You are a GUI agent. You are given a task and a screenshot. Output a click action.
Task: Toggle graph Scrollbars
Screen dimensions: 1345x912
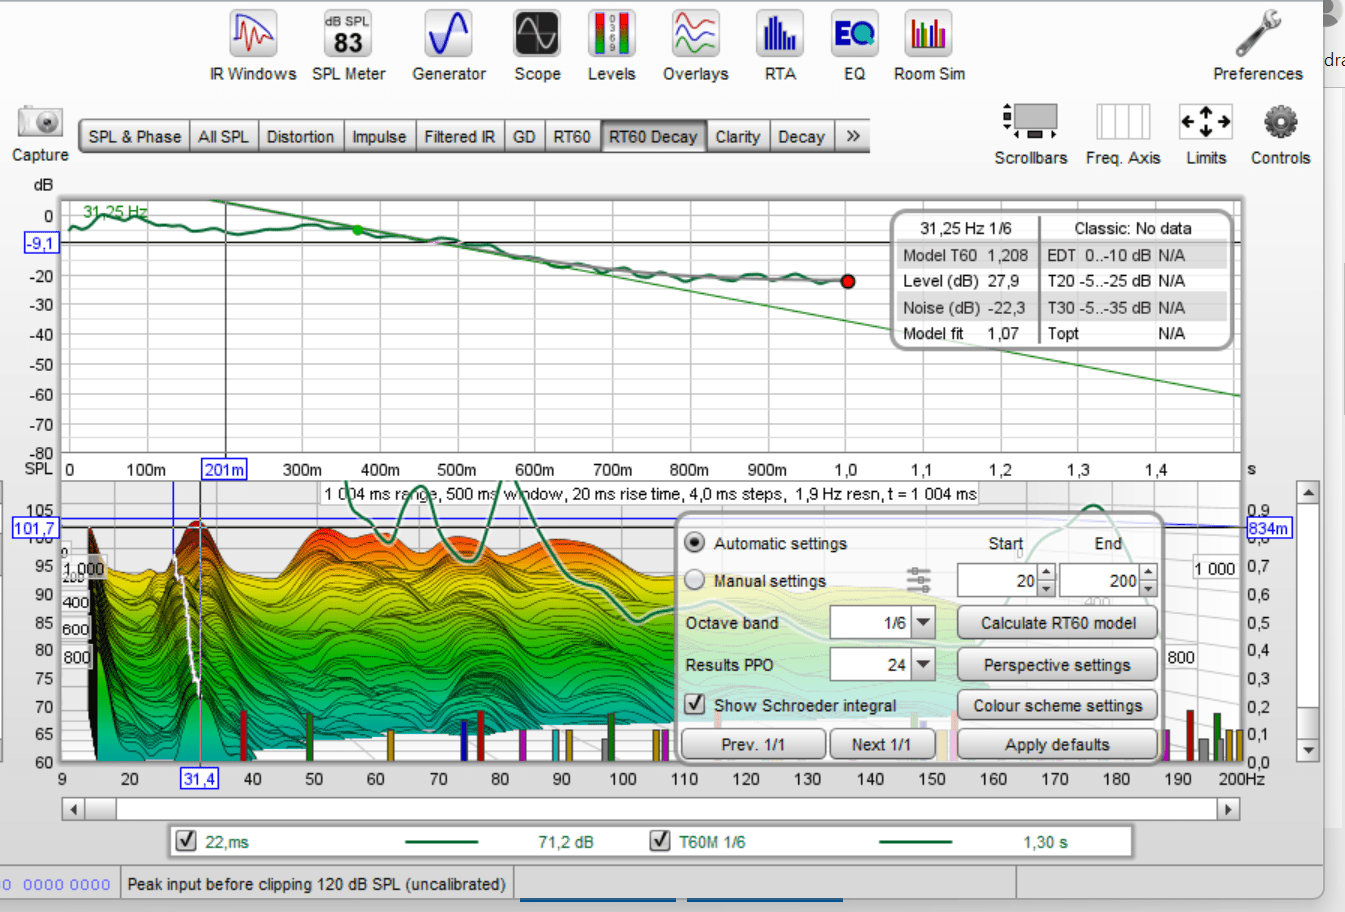pos(1031,133)
